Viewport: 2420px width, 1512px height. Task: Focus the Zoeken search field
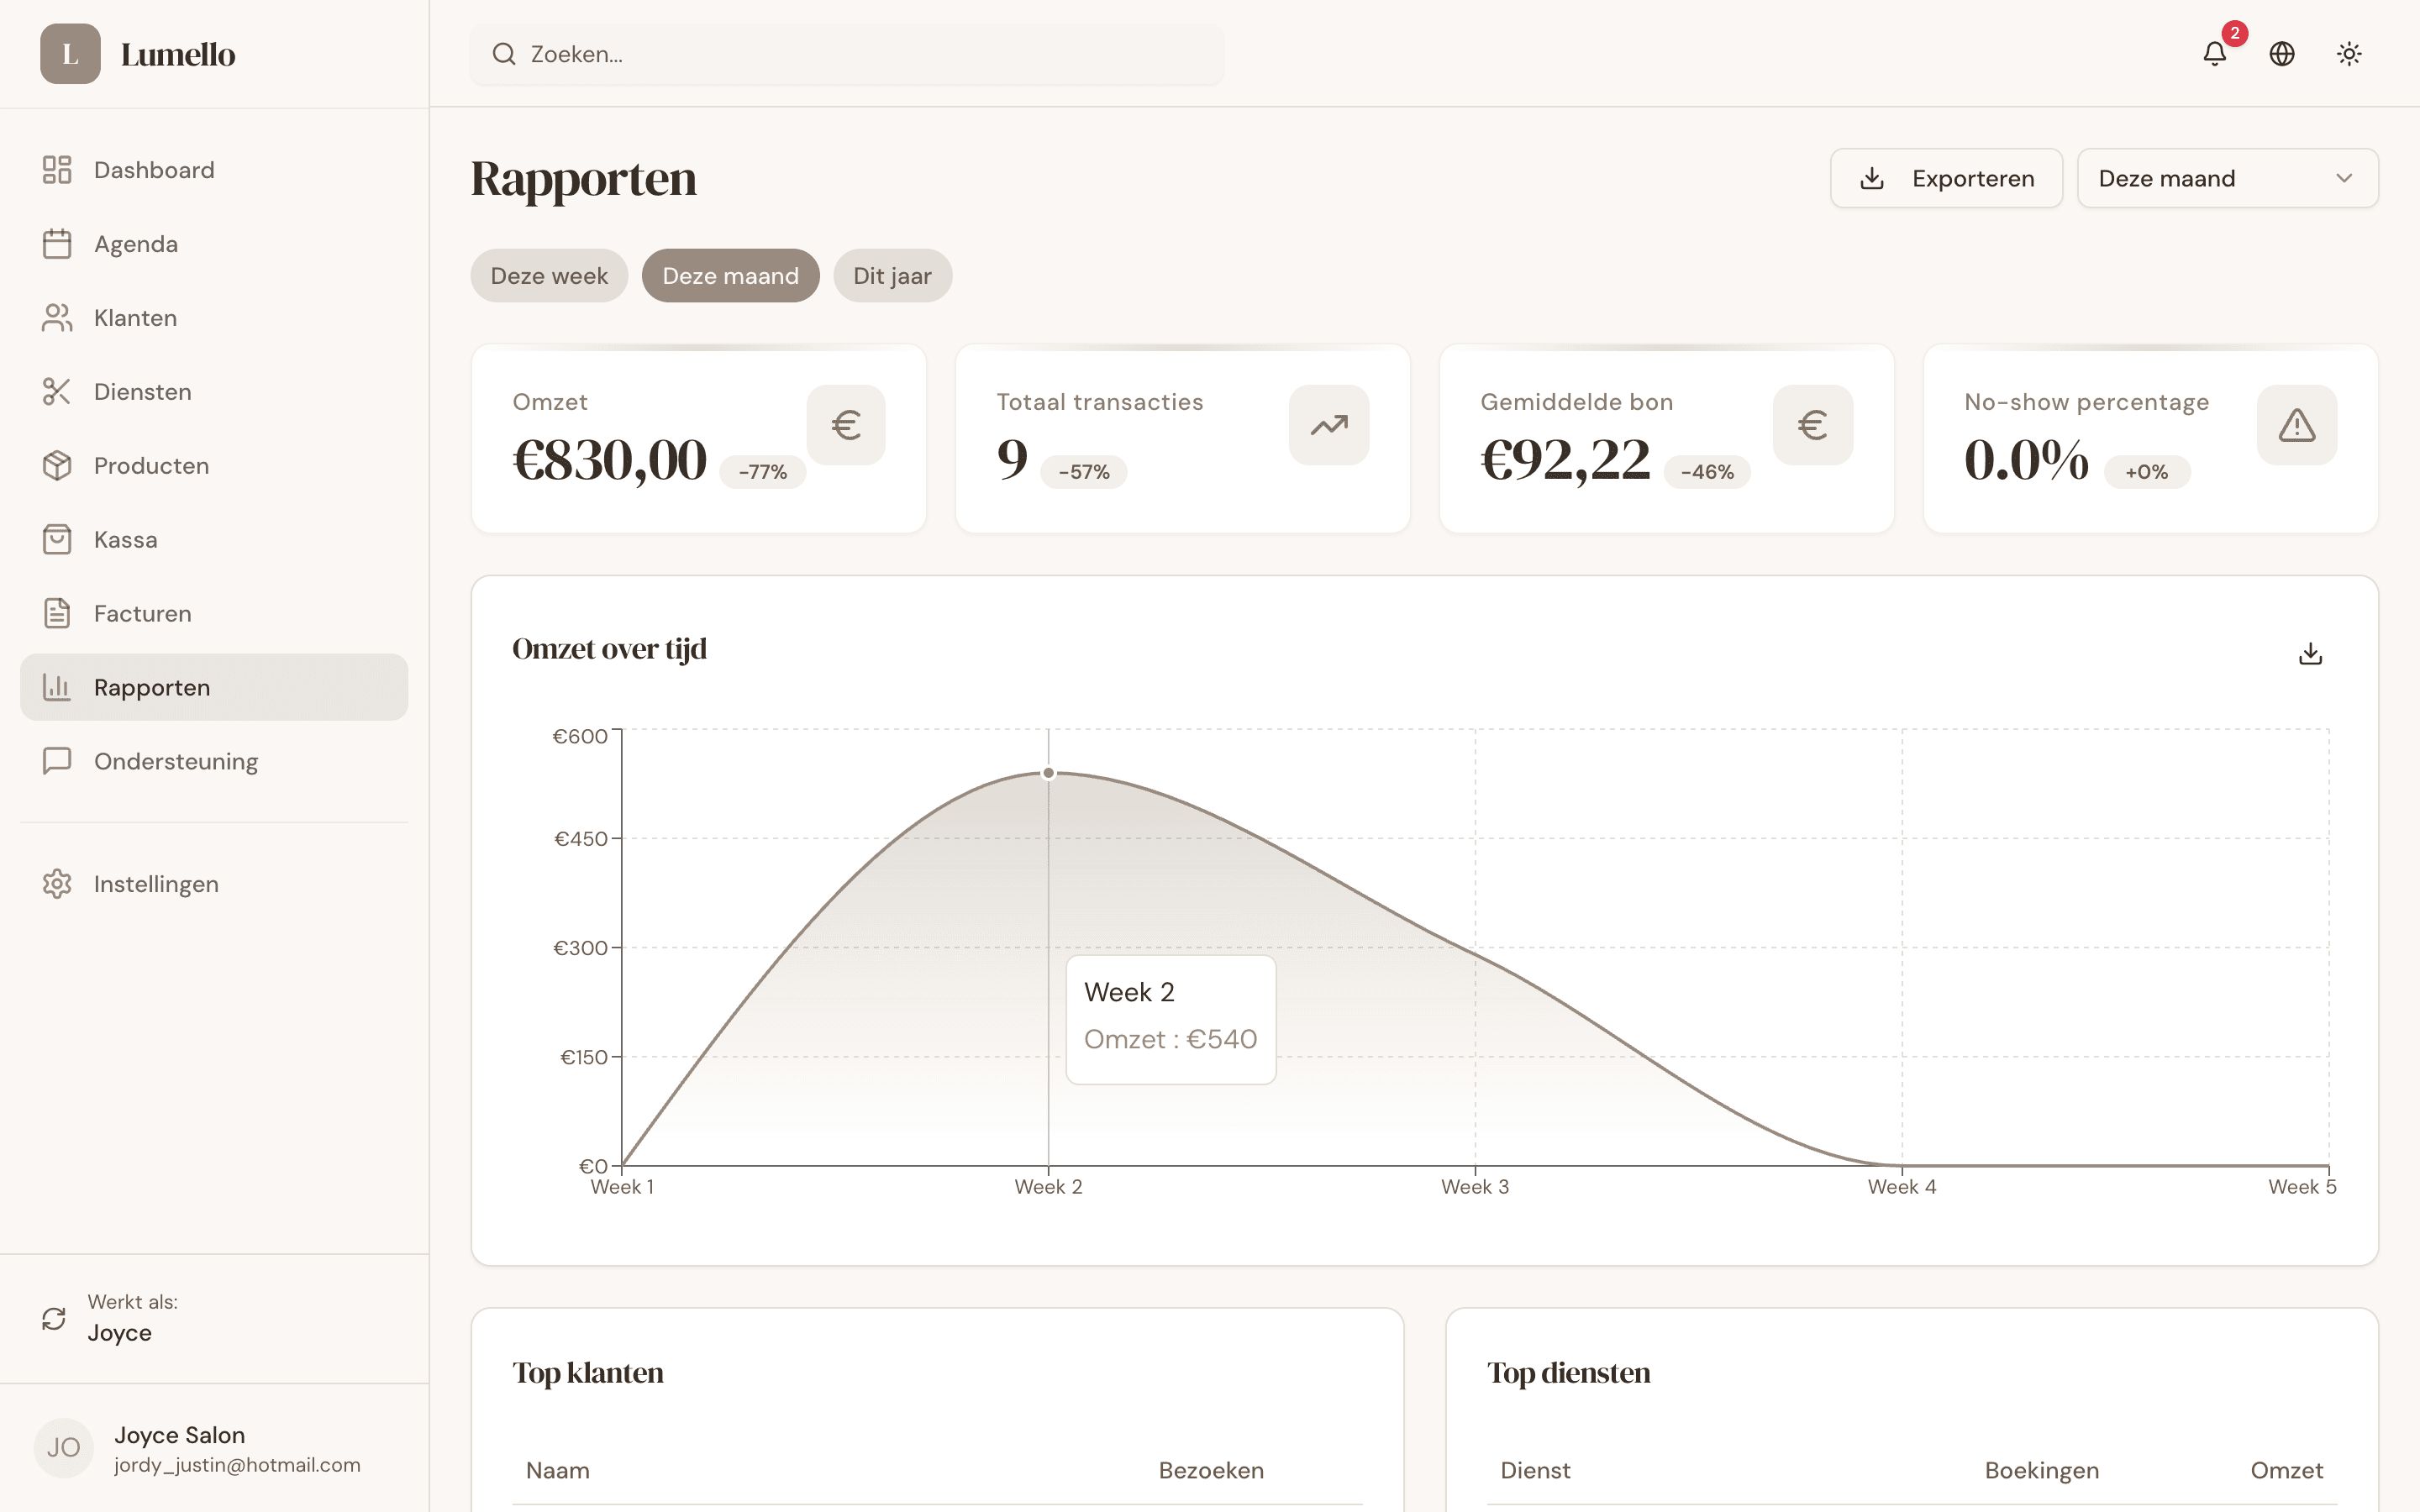coord(846,54)
